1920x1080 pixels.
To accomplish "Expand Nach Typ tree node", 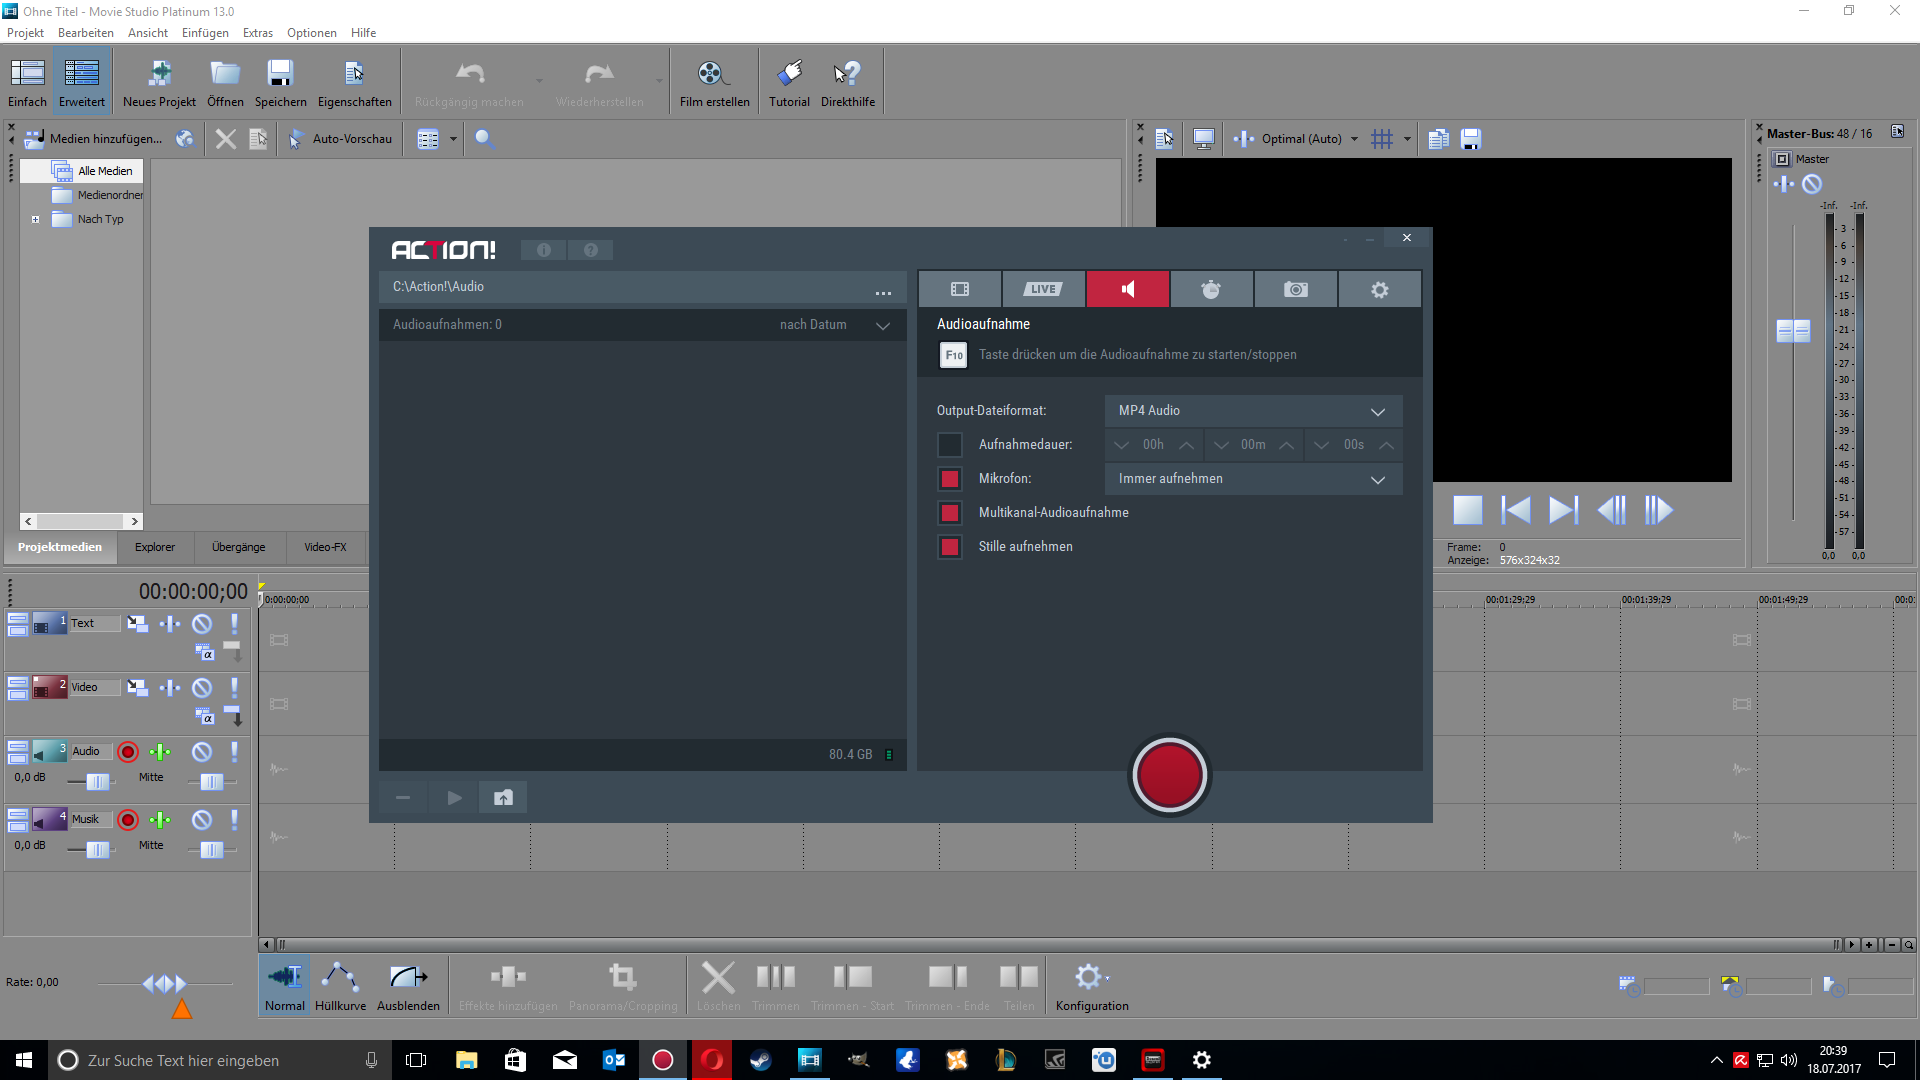I will [x=36, y=219].
